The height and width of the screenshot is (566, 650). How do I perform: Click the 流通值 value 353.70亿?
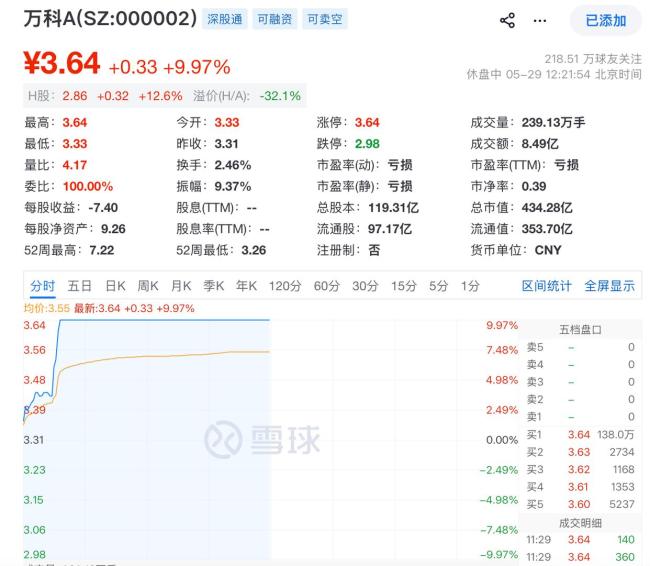547,229
